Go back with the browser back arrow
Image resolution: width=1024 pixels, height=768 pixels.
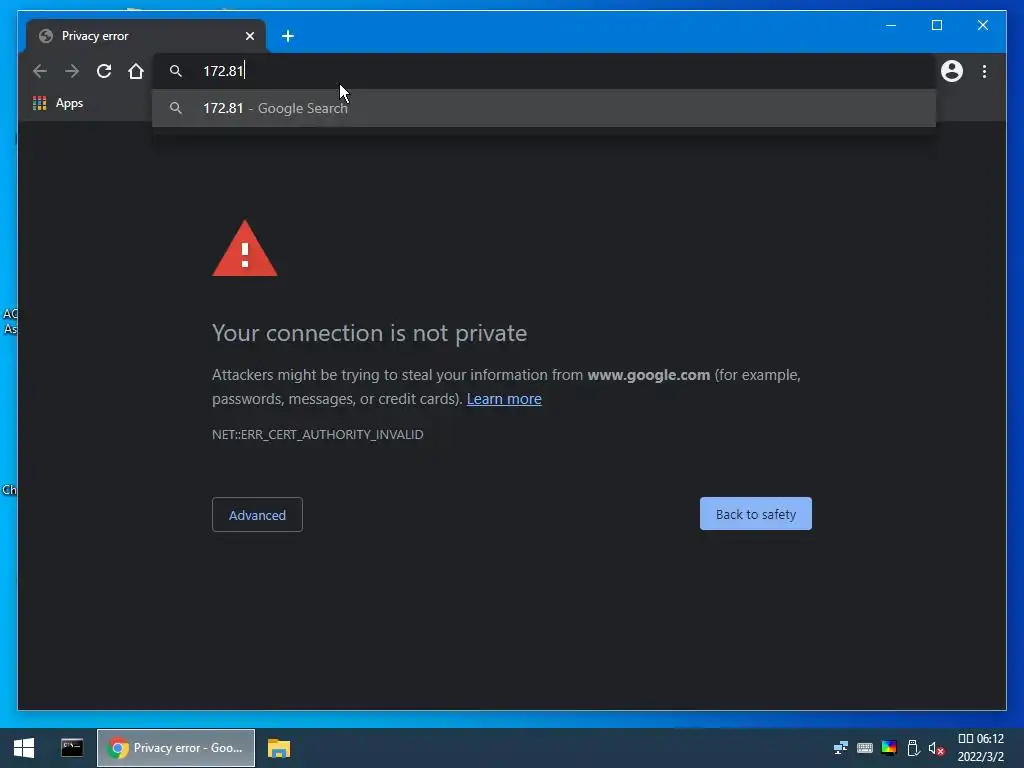point(40,71)
